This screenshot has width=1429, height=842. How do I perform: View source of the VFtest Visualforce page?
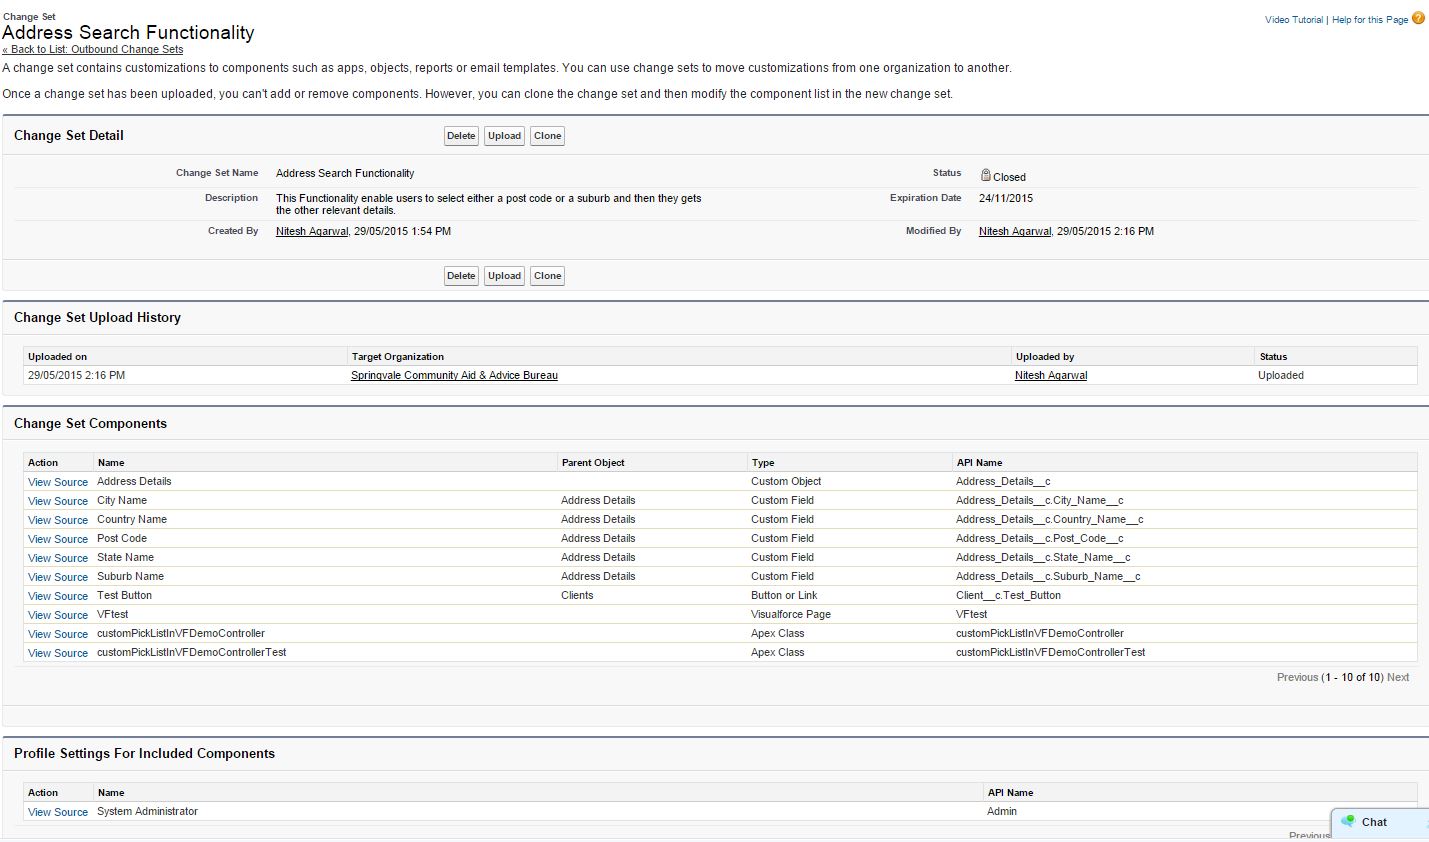58,615
